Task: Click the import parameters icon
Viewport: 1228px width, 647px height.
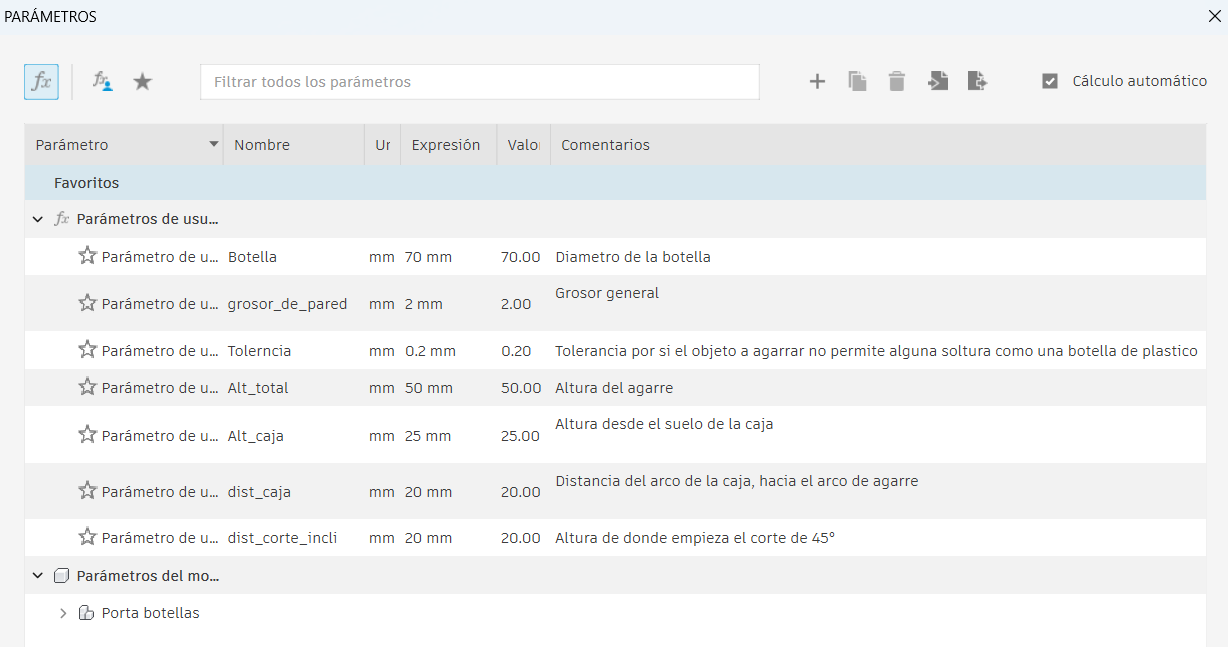Action: (938, 82)
